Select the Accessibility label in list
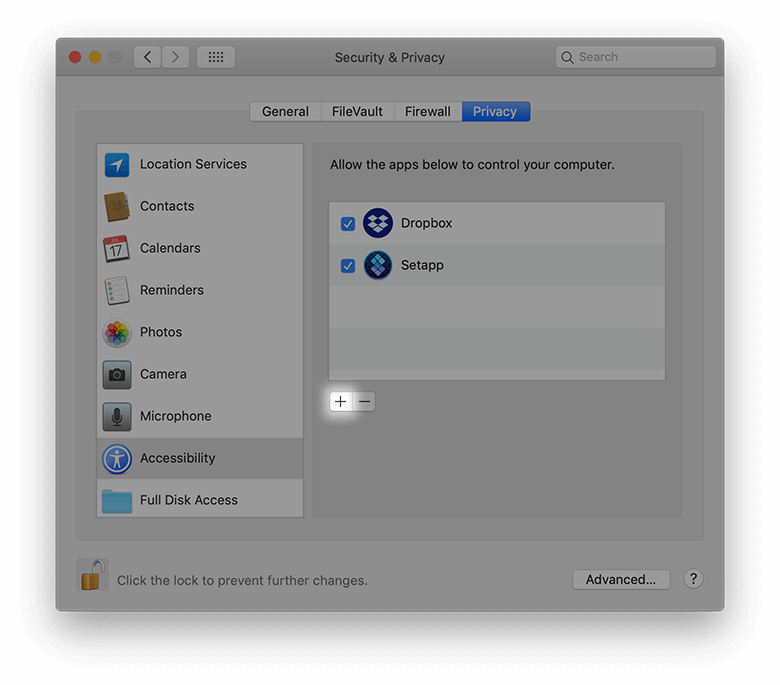This screenshot has width=780, height=685. (178, 458)
